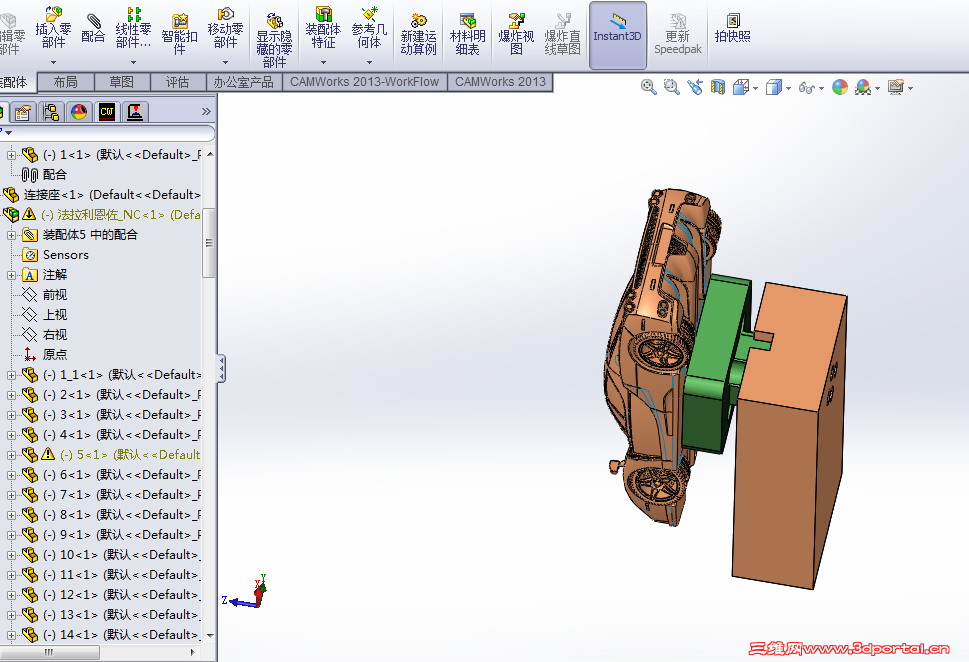Take a snapshot with 拍快照
The width and height of the screenshot is (969, 662).
[732, 28]
